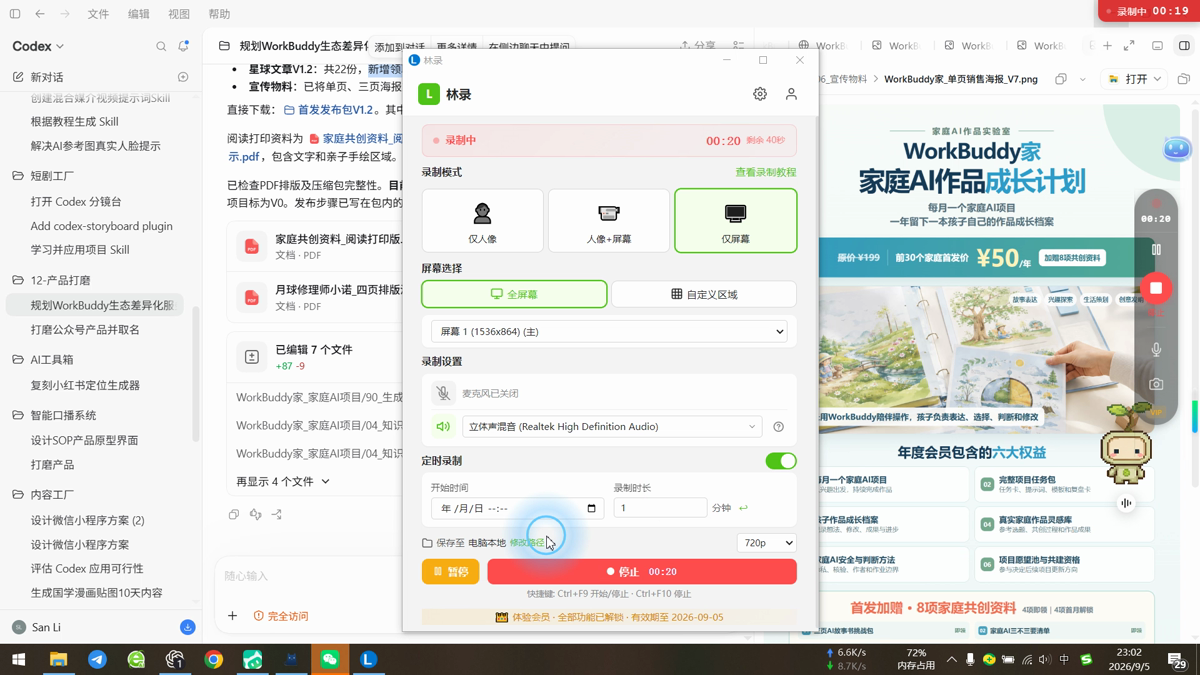
Task: Open the 视图 menu in Codex
Action: click(179, 14)
